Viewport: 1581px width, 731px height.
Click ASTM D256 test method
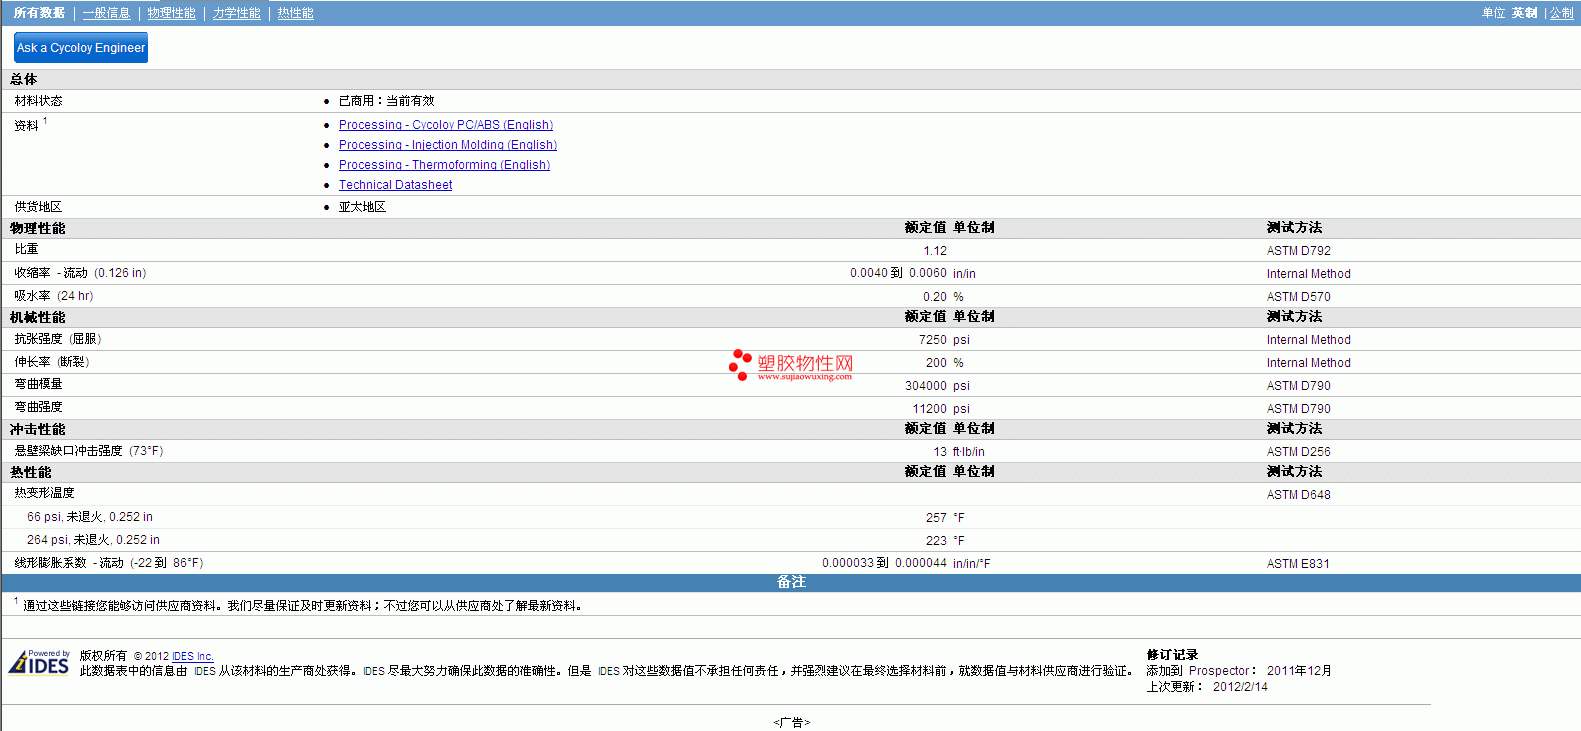(1299, 452)
